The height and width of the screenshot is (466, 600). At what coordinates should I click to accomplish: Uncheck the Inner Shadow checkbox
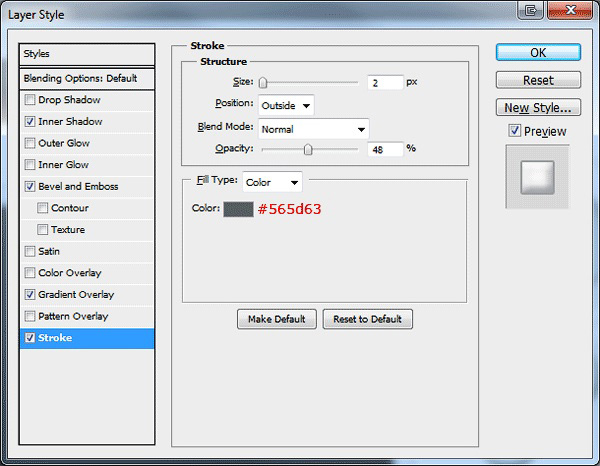(x=30, y=122)
